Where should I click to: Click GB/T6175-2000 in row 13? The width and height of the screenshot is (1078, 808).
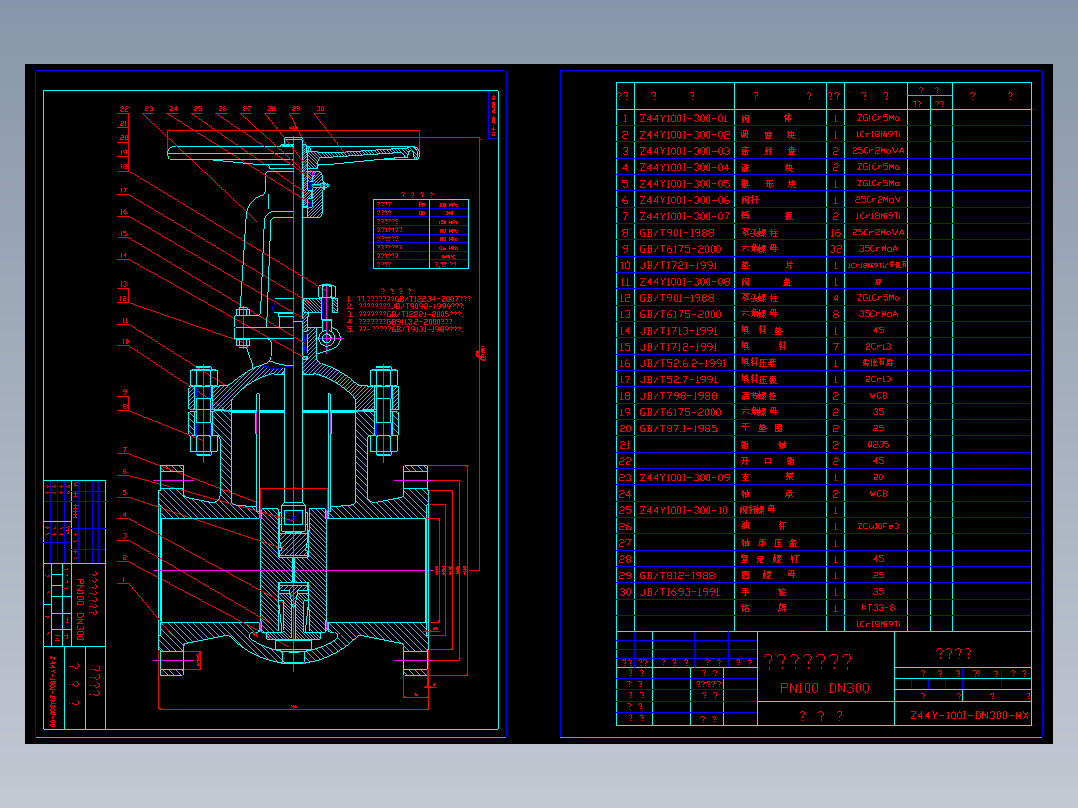coord(680,315)
